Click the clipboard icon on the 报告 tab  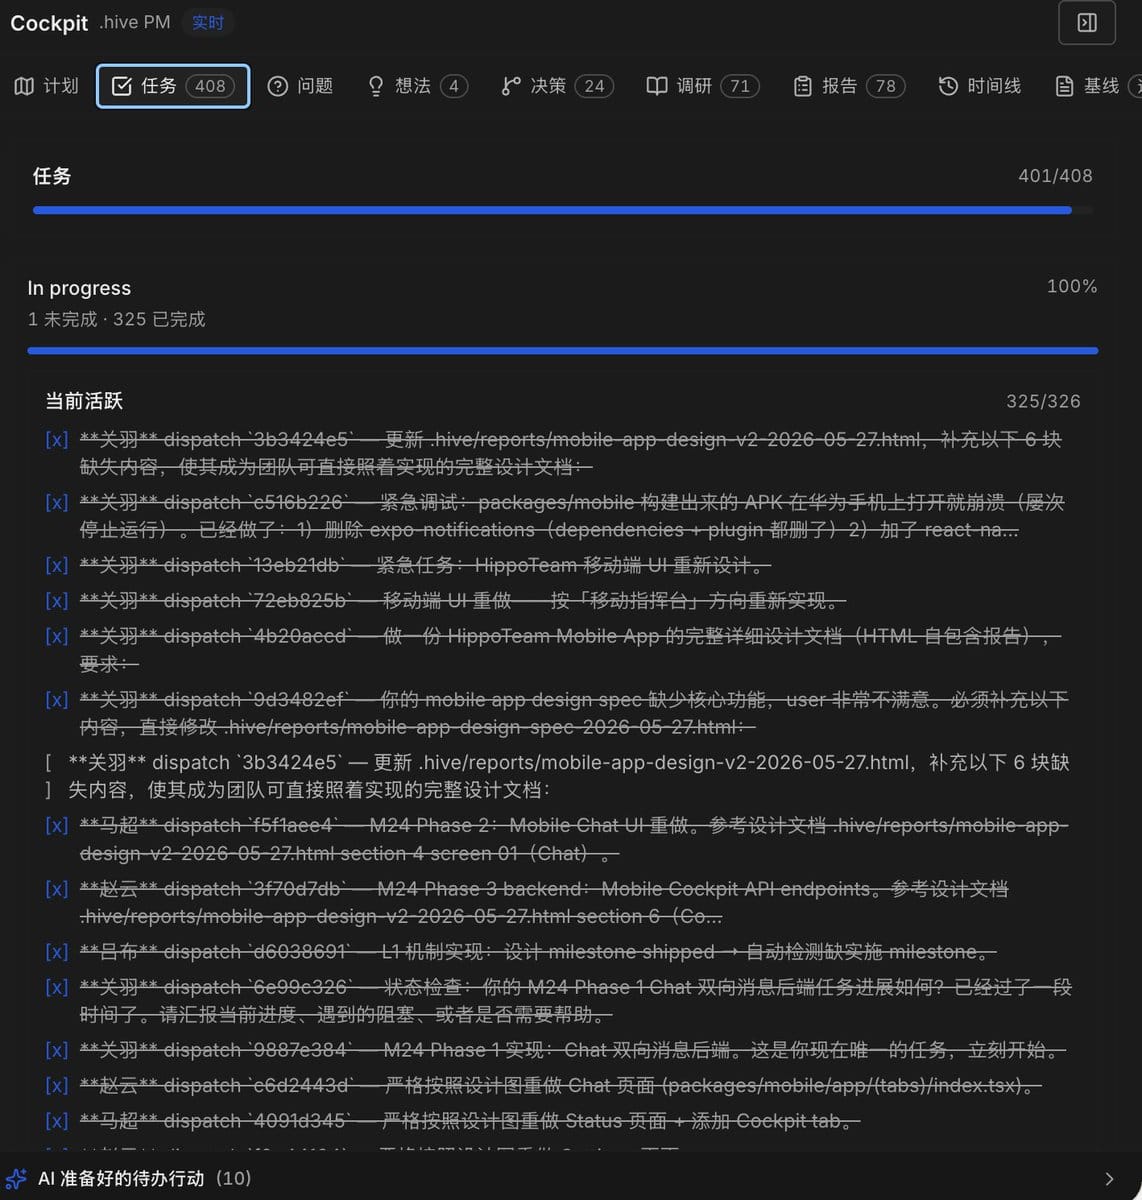coord(802,86)
